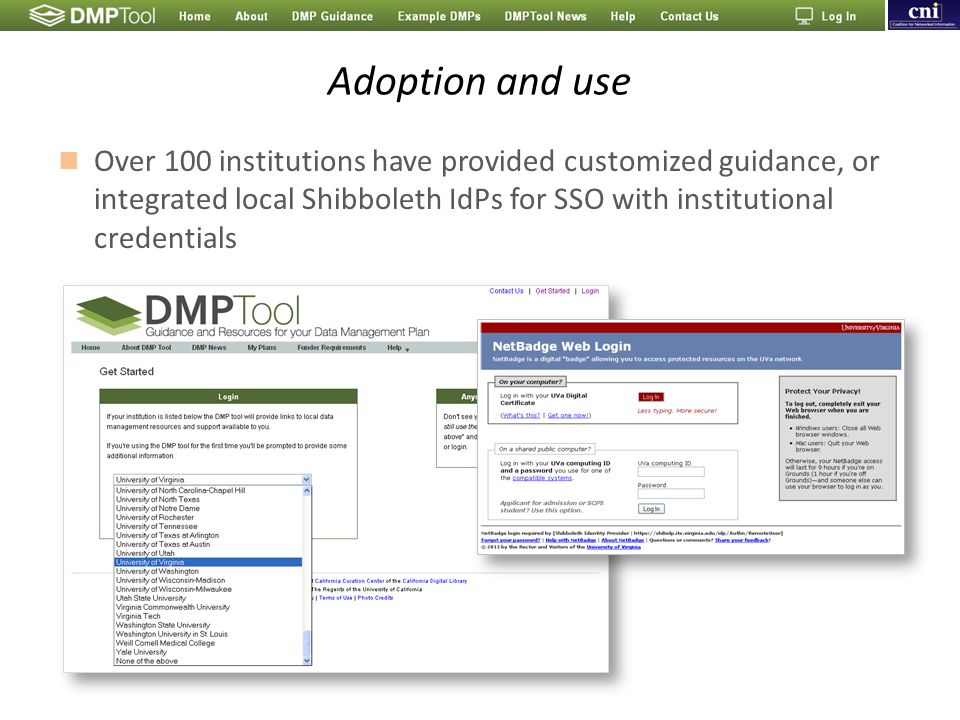Choose Weill Cornell Medical College
This screenshot has width=960, height=720.
point(165,643)
